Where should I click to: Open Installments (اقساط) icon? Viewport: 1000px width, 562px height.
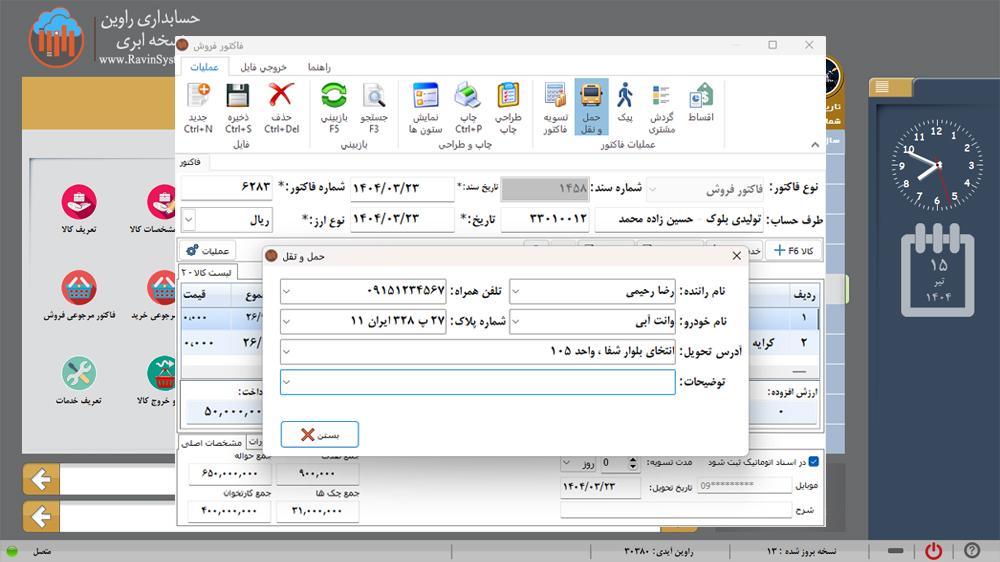click(701, 98)
